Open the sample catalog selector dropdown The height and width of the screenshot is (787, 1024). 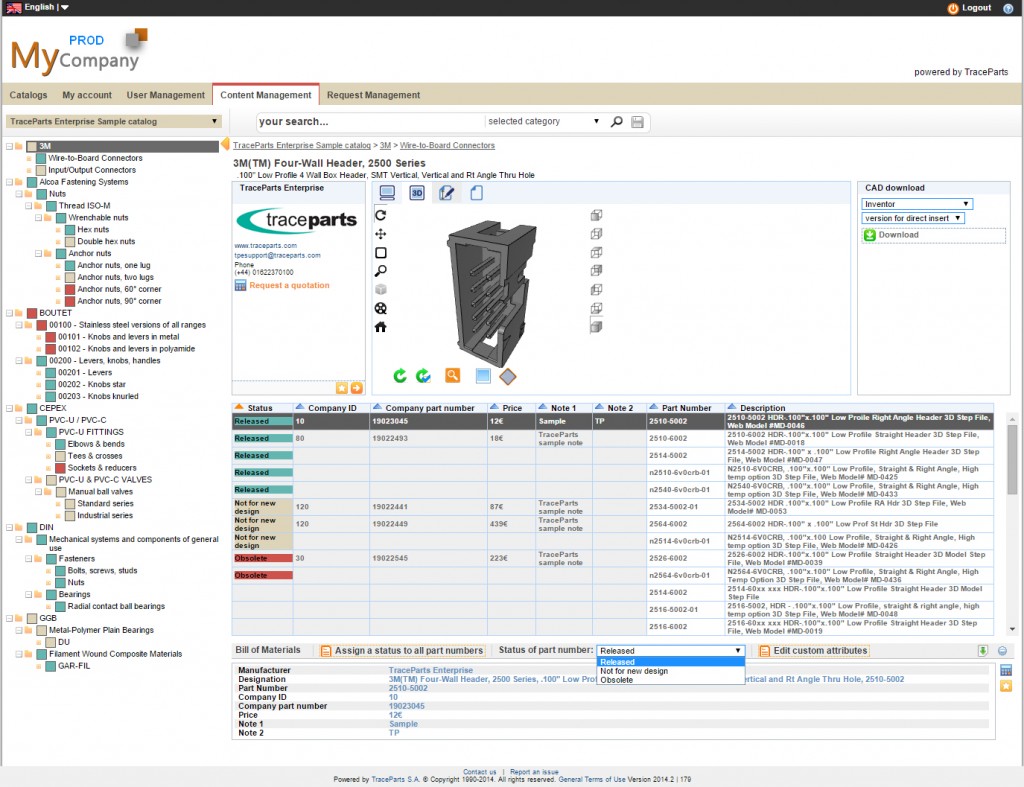113,121
